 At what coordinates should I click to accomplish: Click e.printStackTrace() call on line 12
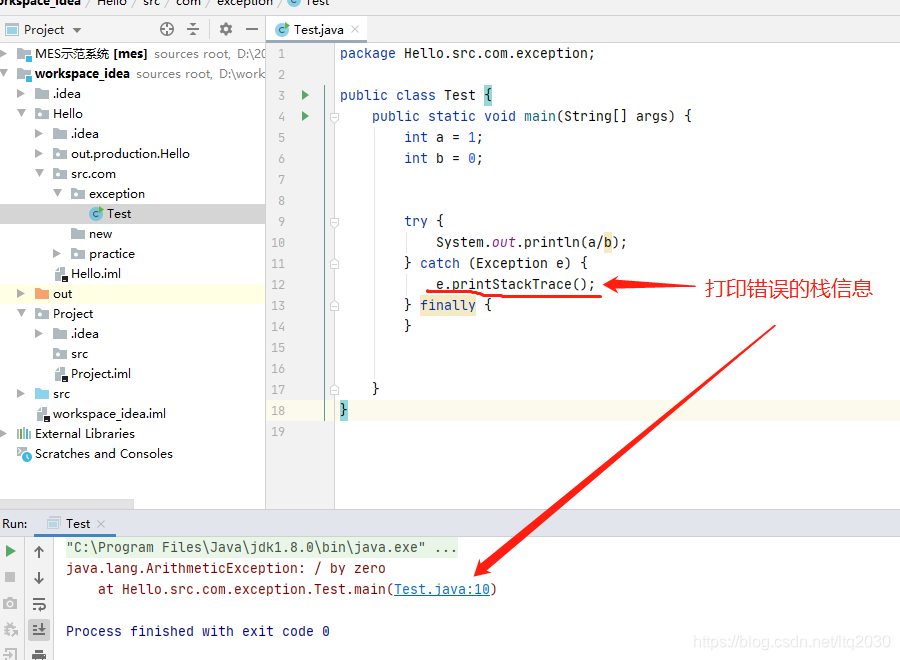(x=515, y=284)
